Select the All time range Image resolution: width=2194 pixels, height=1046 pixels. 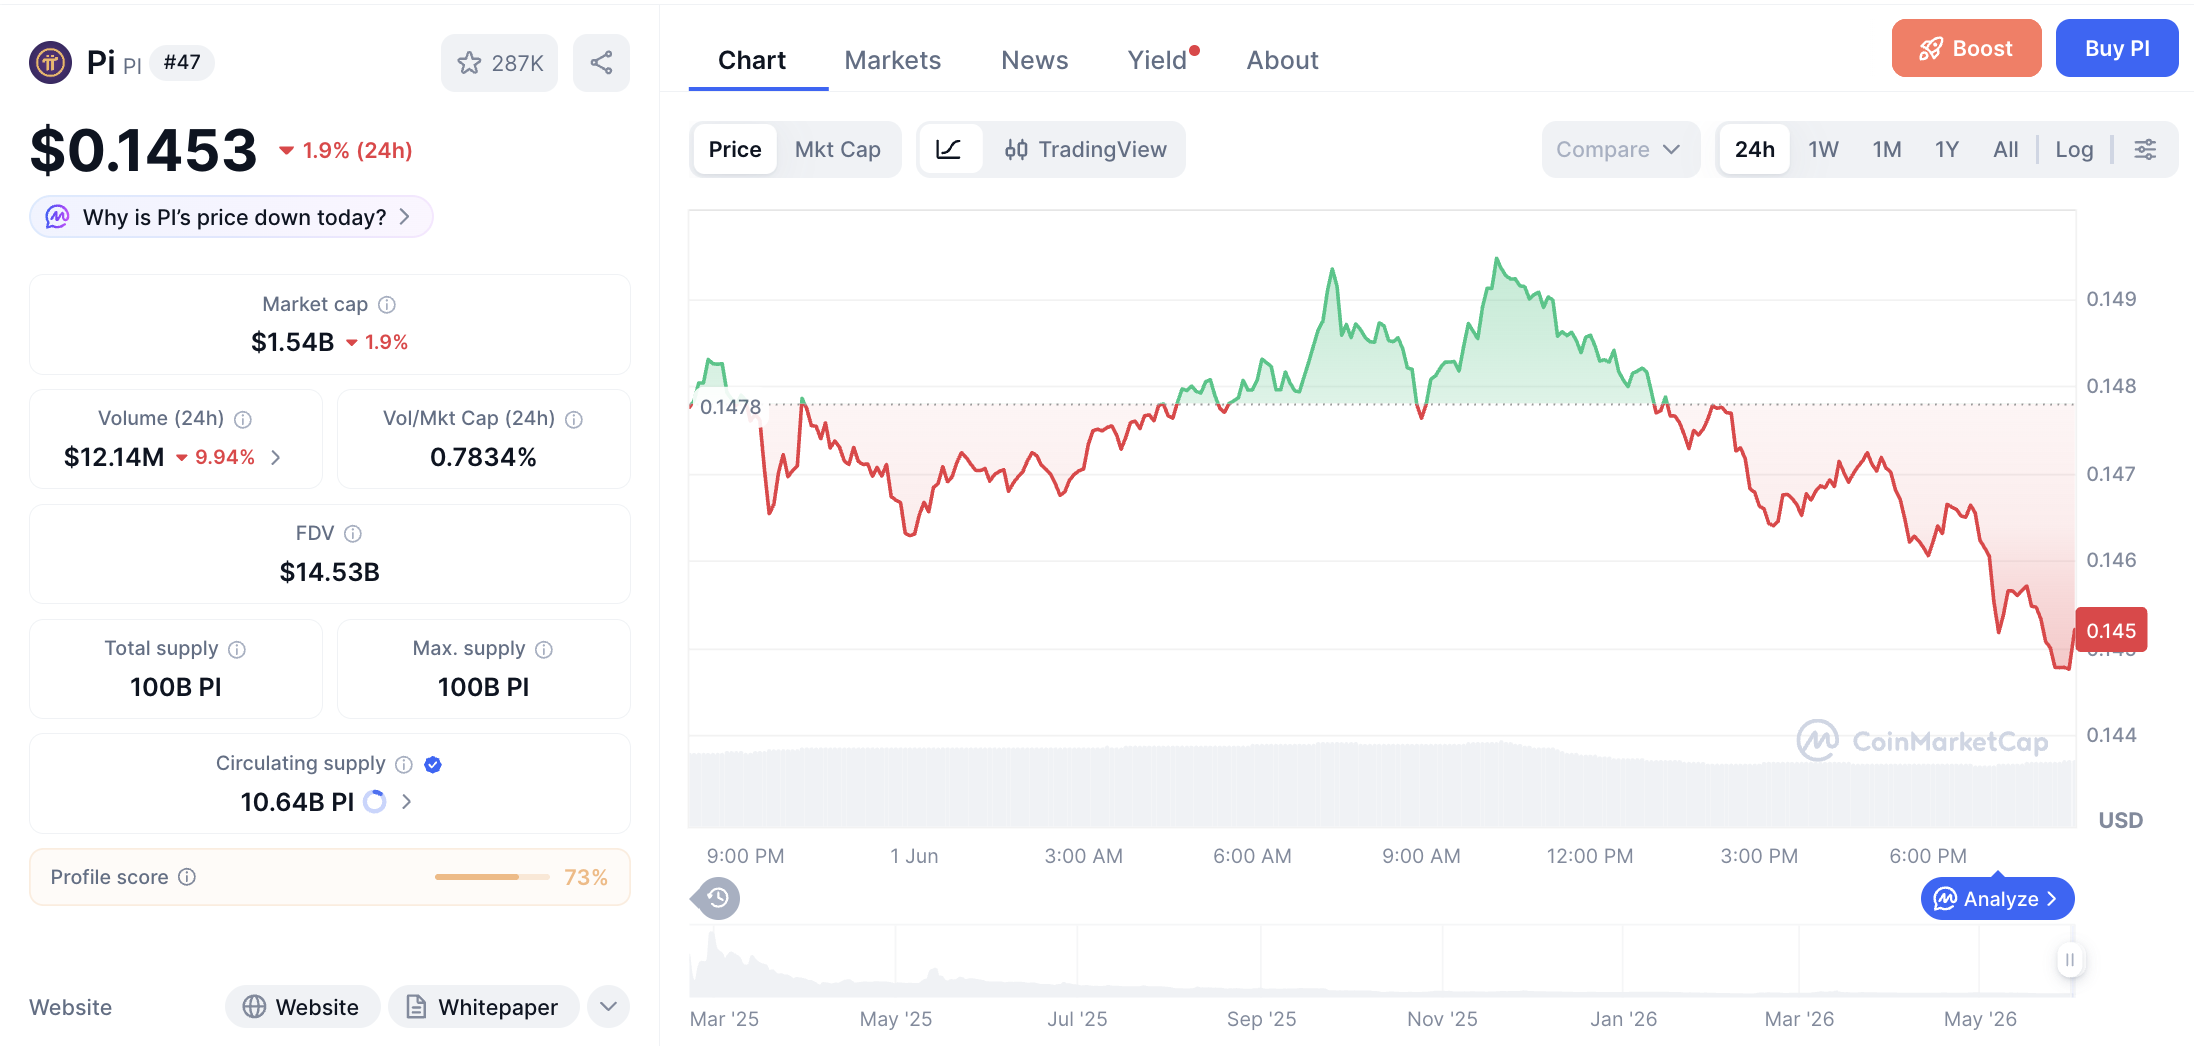[x=2005, y=149]
